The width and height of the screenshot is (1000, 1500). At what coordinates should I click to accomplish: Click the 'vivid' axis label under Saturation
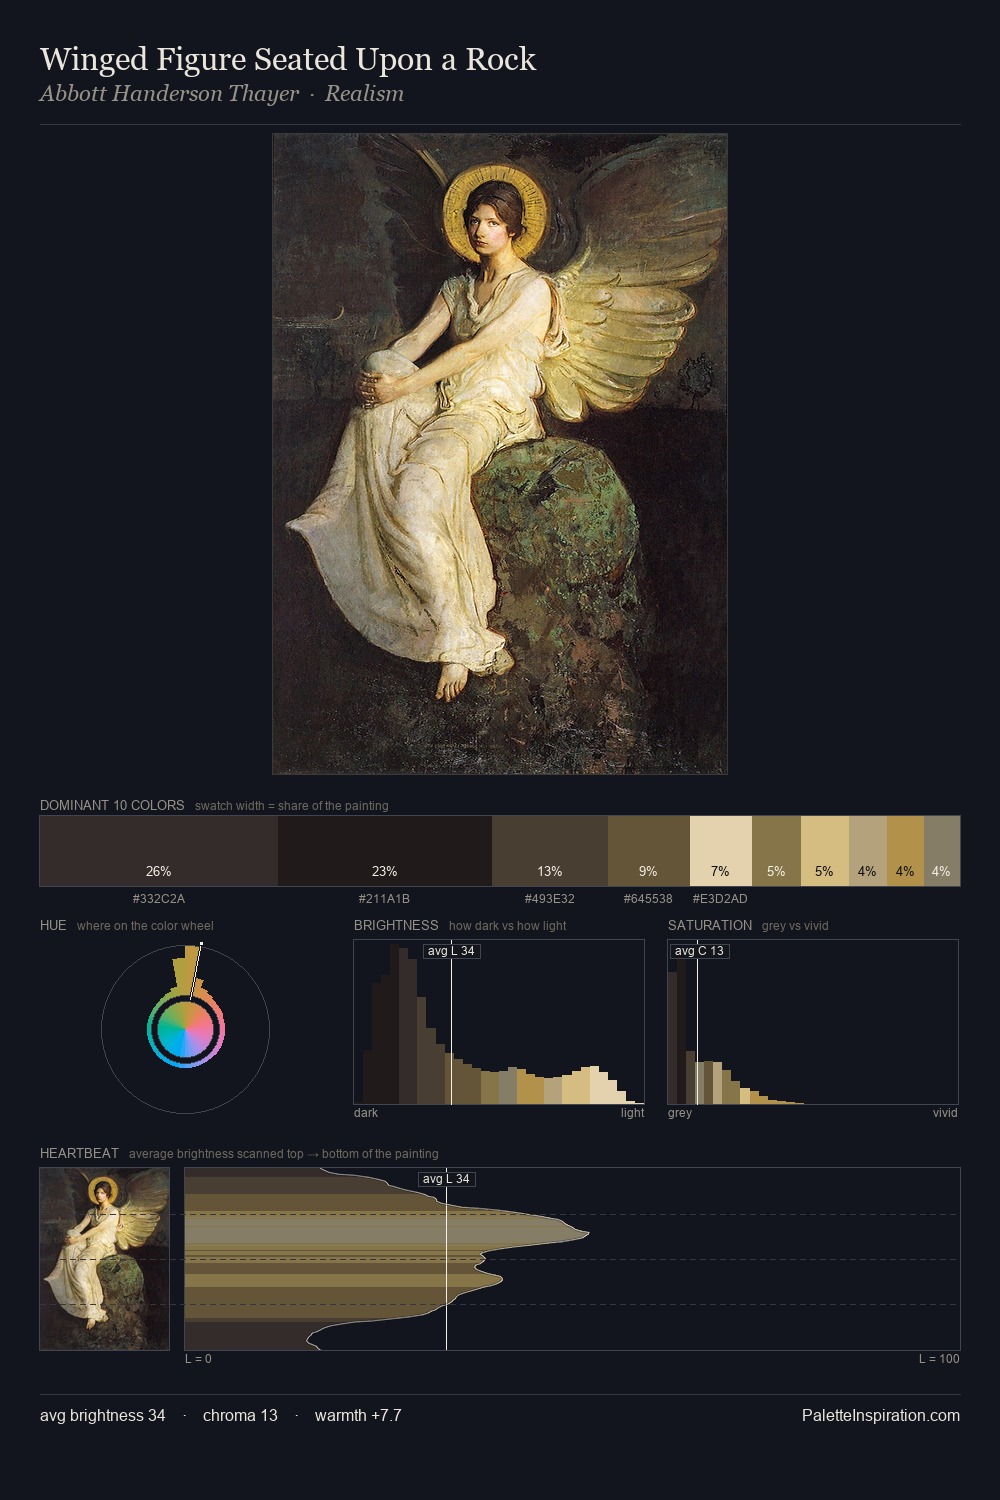pos(945,1113)
